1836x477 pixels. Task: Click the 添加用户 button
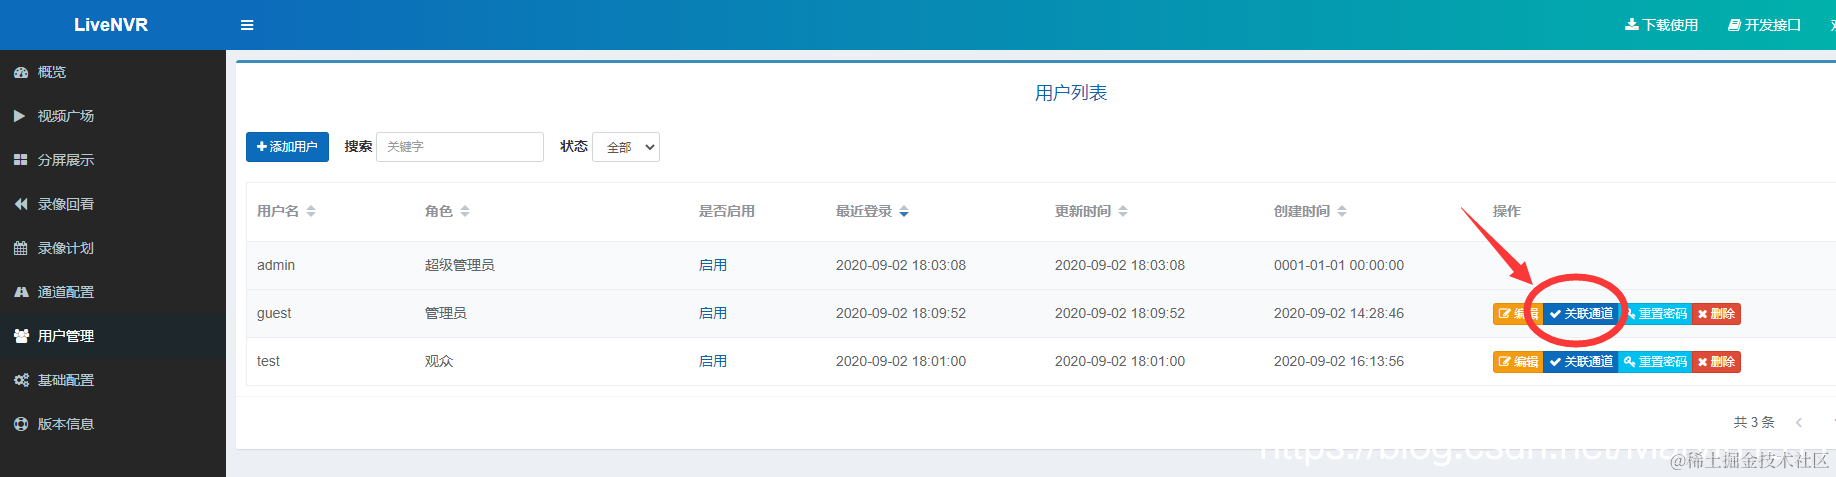[287, 147]
